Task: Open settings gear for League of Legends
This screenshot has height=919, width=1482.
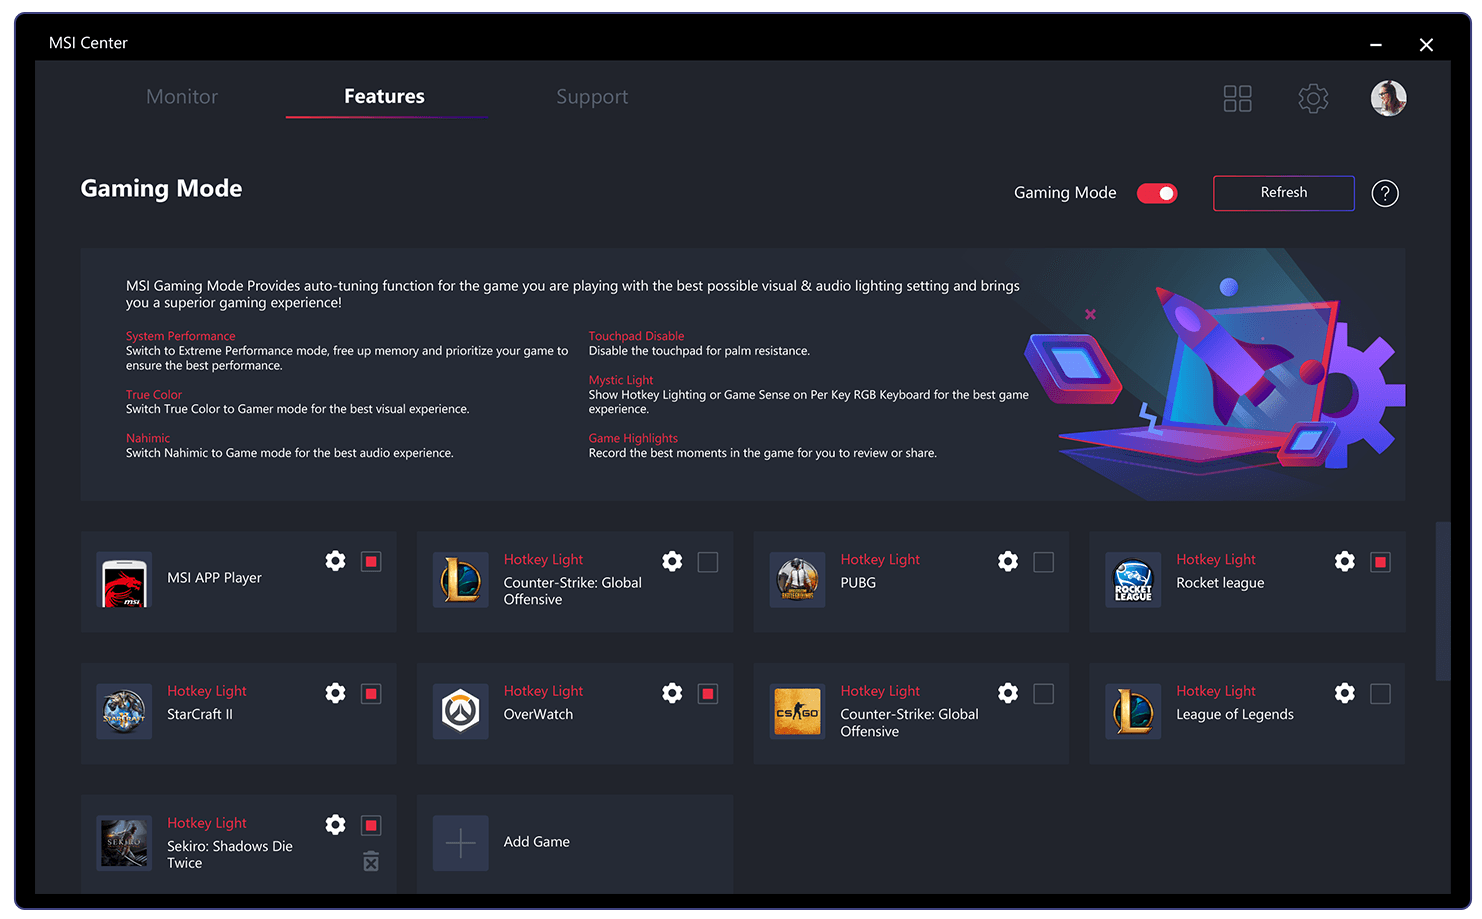Action: click(1345, 693)
